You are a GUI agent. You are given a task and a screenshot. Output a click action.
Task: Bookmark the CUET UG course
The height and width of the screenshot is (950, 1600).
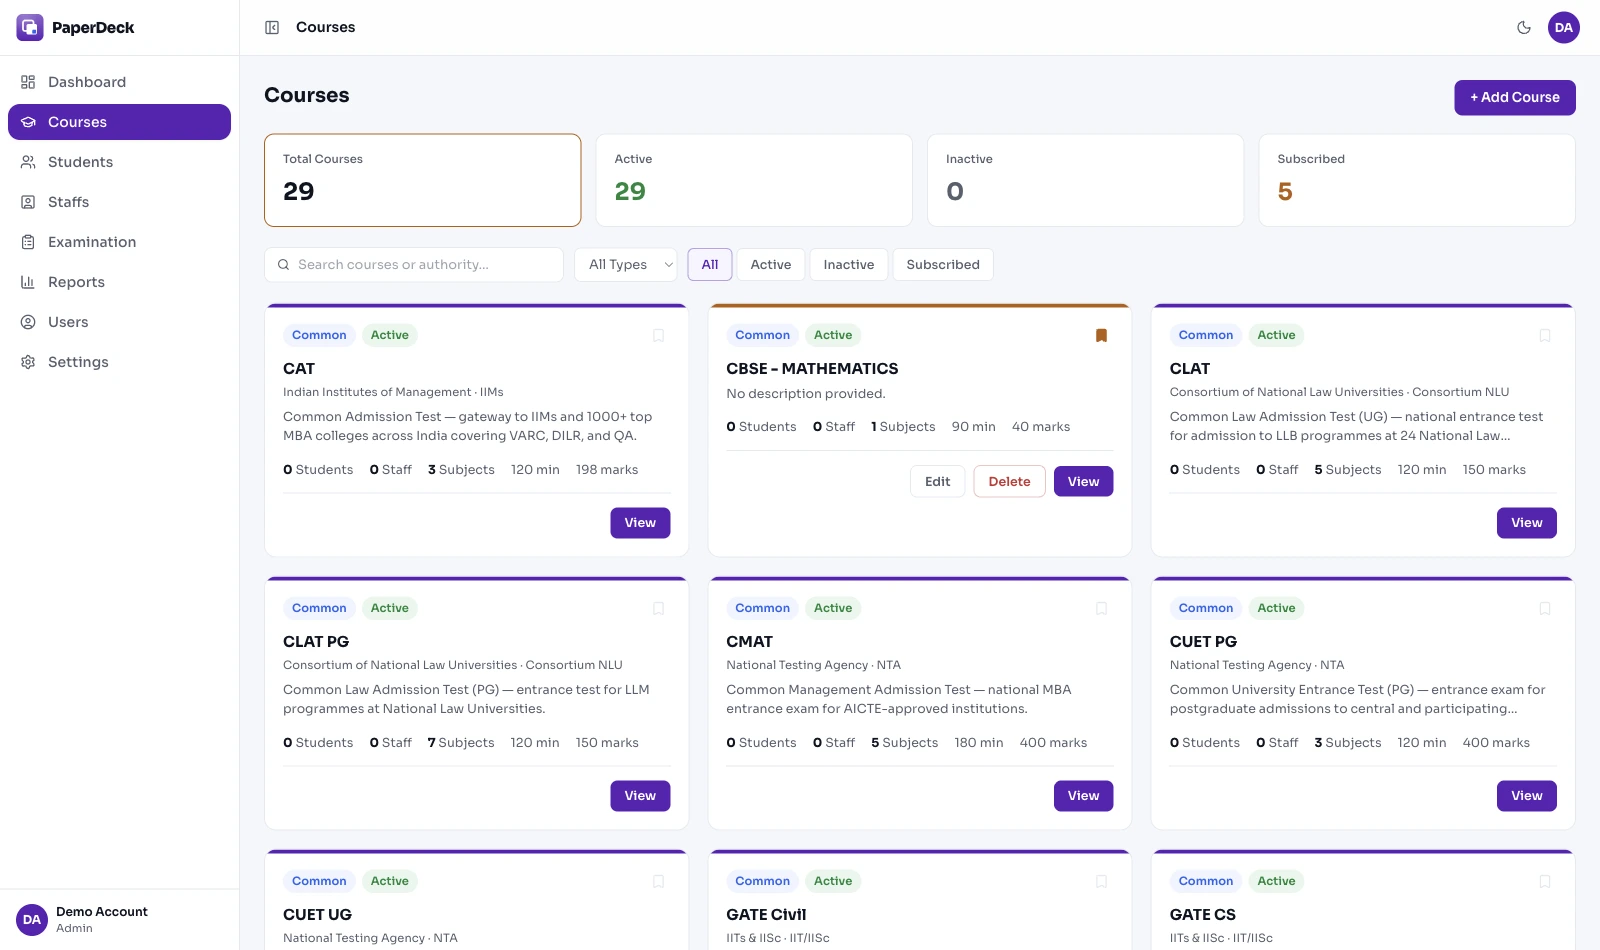click(x=658, y=881)
